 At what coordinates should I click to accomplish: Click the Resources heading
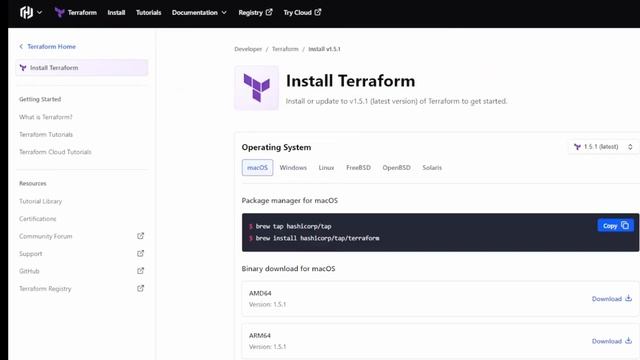point(33,184)
